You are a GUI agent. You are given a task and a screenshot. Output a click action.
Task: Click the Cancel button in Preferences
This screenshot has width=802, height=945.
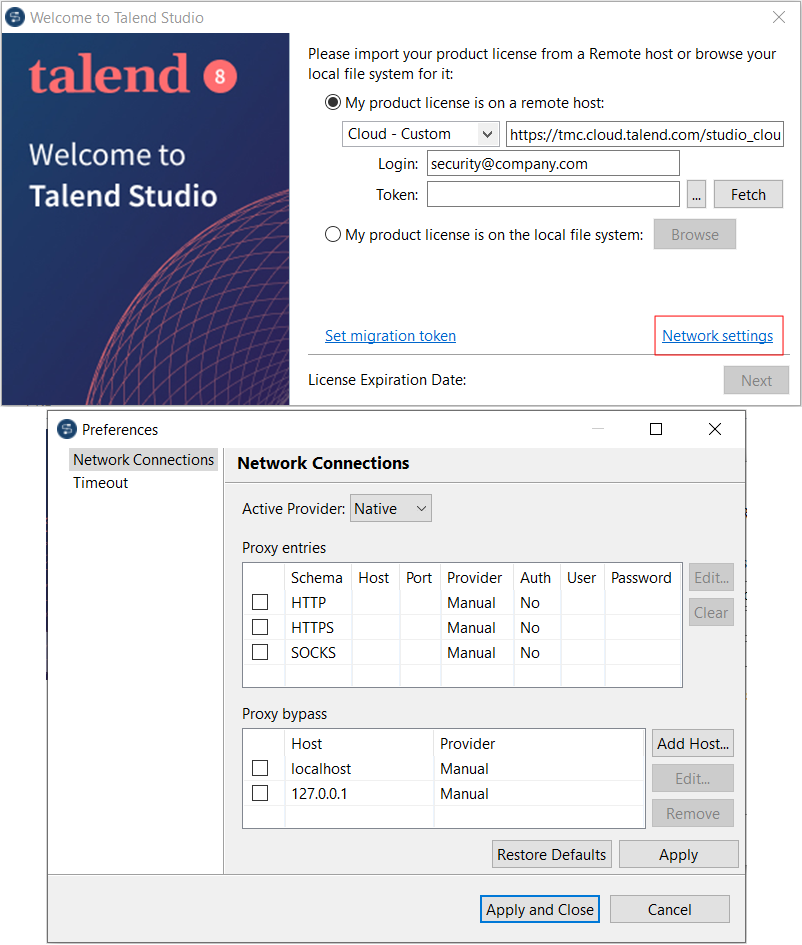[669, 909]
